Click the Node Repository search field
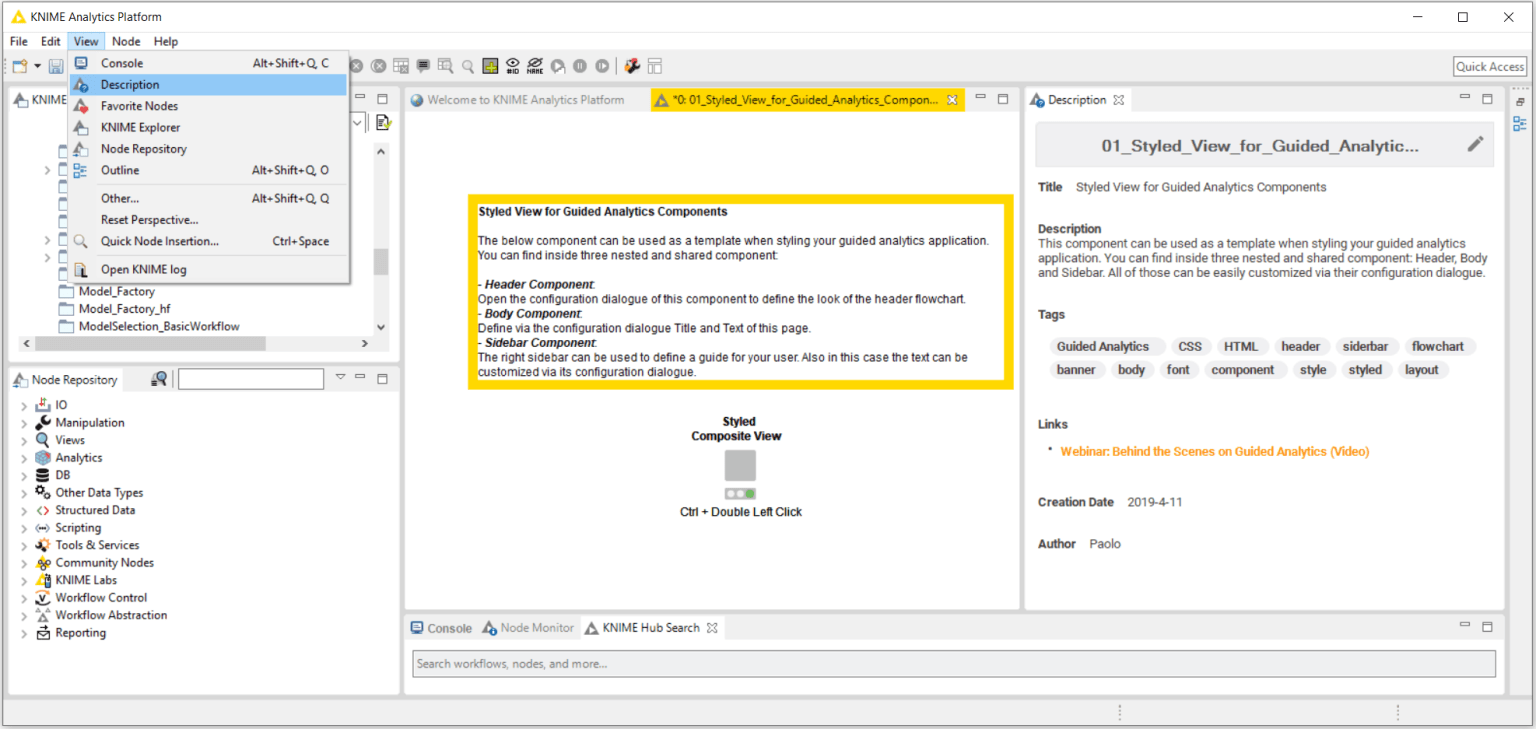 [251, 379]
